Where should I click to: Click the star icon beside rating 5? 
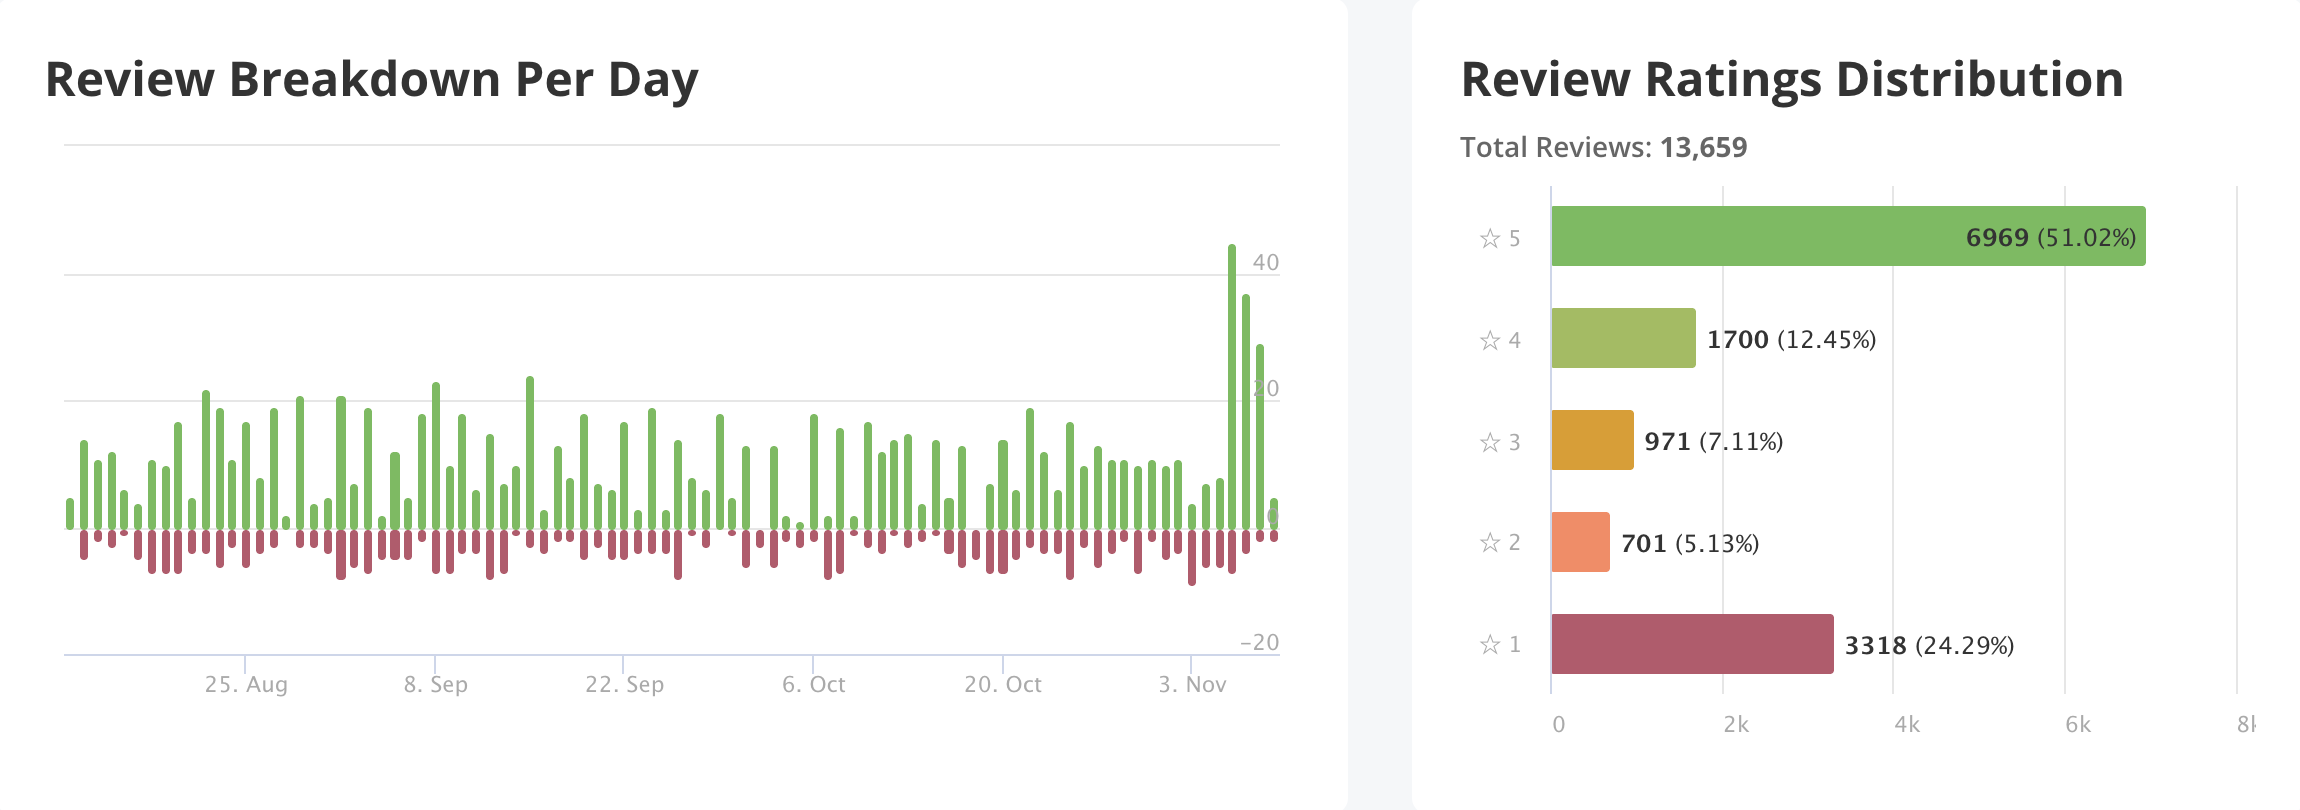[x=1490, y=238]
